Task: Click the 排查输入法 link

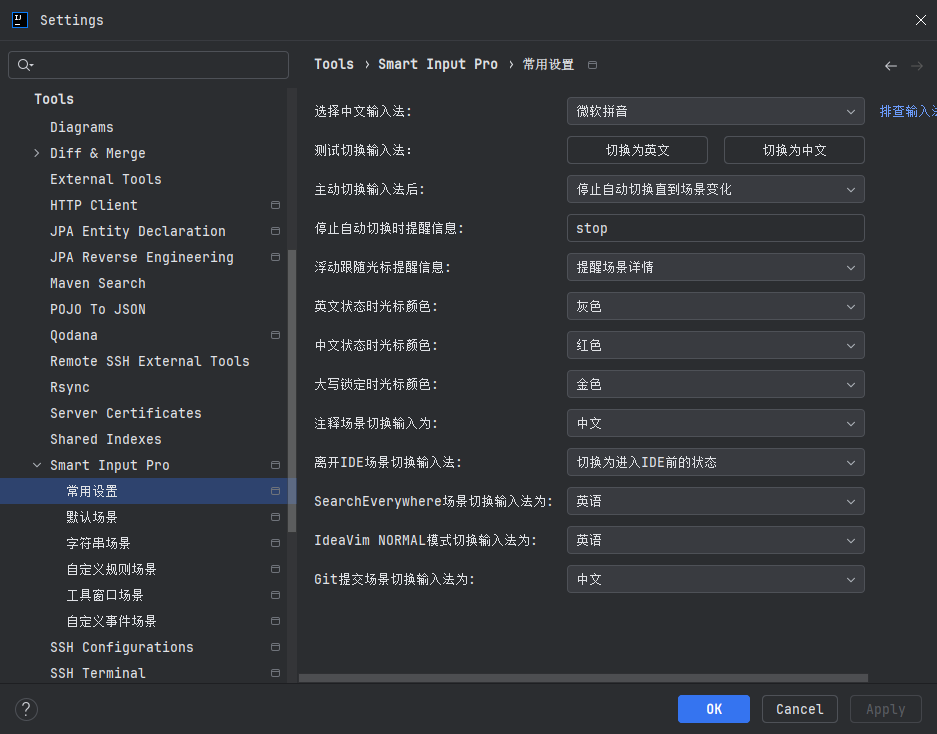Action: click(x=907, y=111)
